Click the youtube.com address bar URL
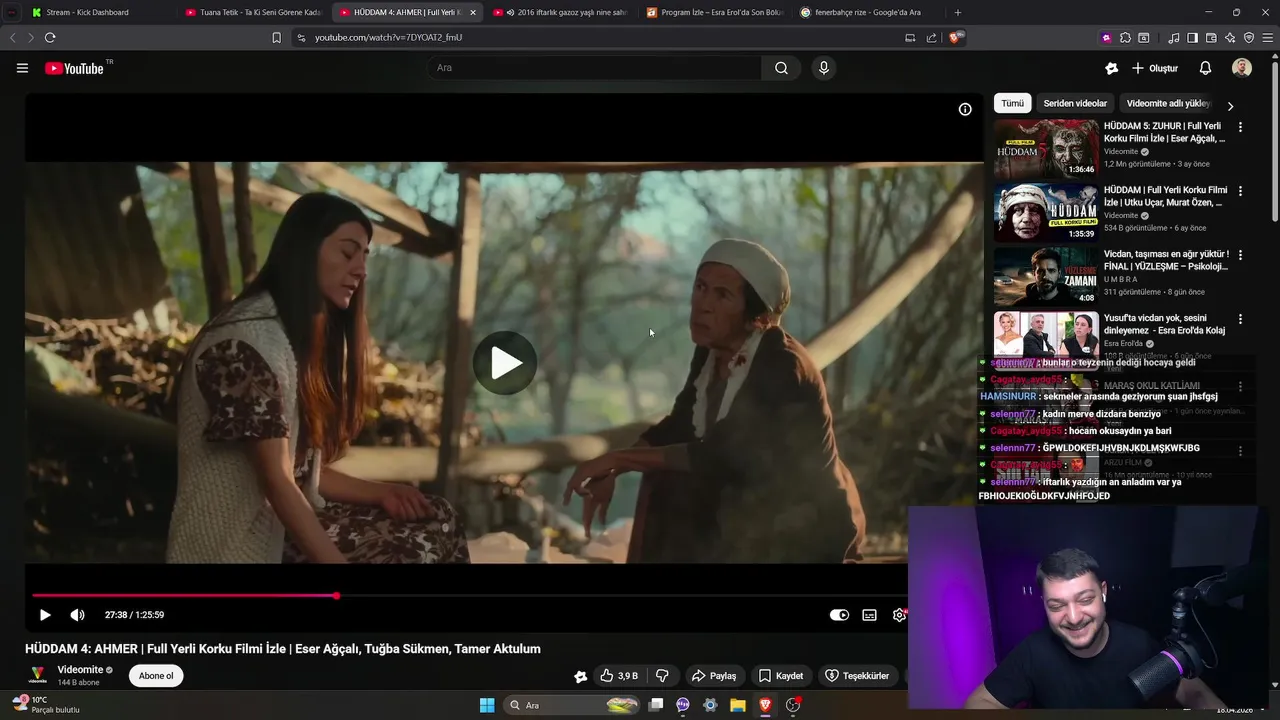Screen dimensions: 1280x720 389,38
